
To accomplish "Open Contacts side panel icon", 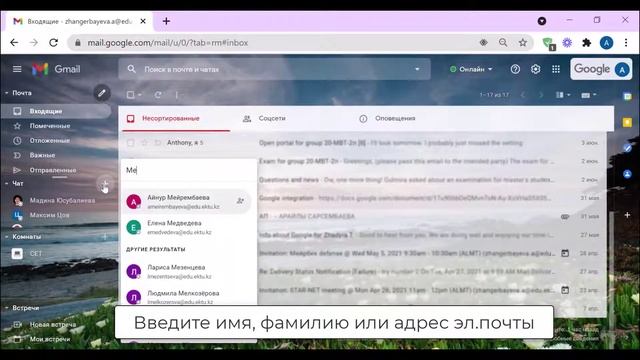I will (627, 174).
